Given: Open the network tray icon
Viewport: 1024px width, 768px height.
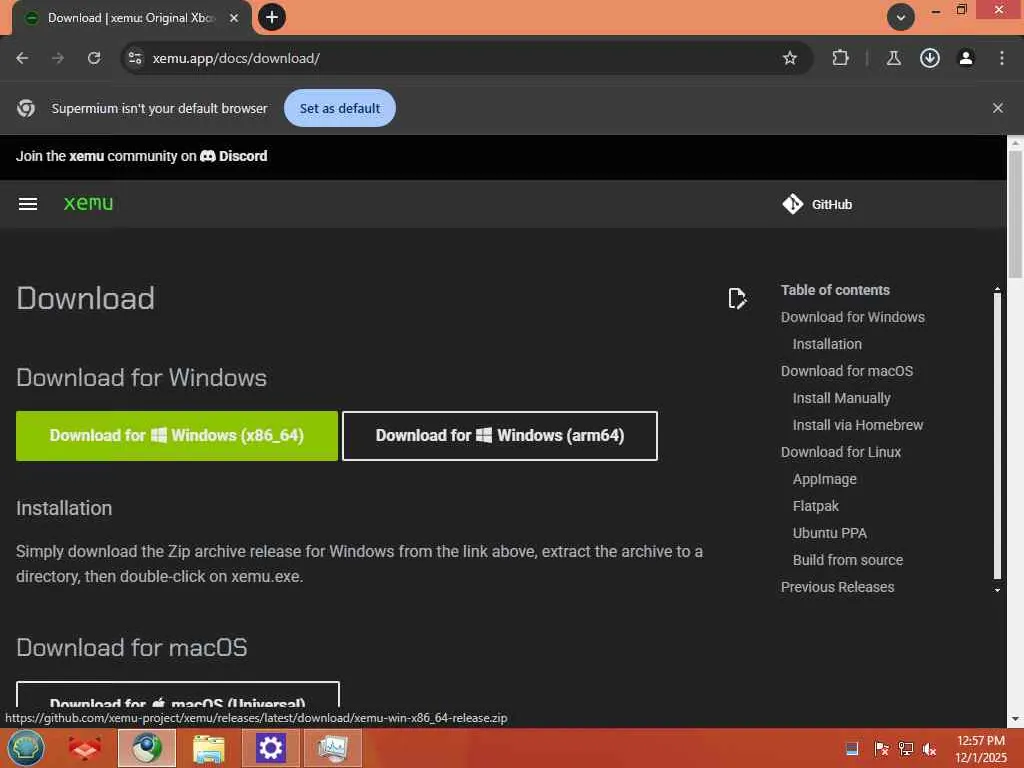Looking at the screenshot, I should pyautogui.click(x=905, y=748).
